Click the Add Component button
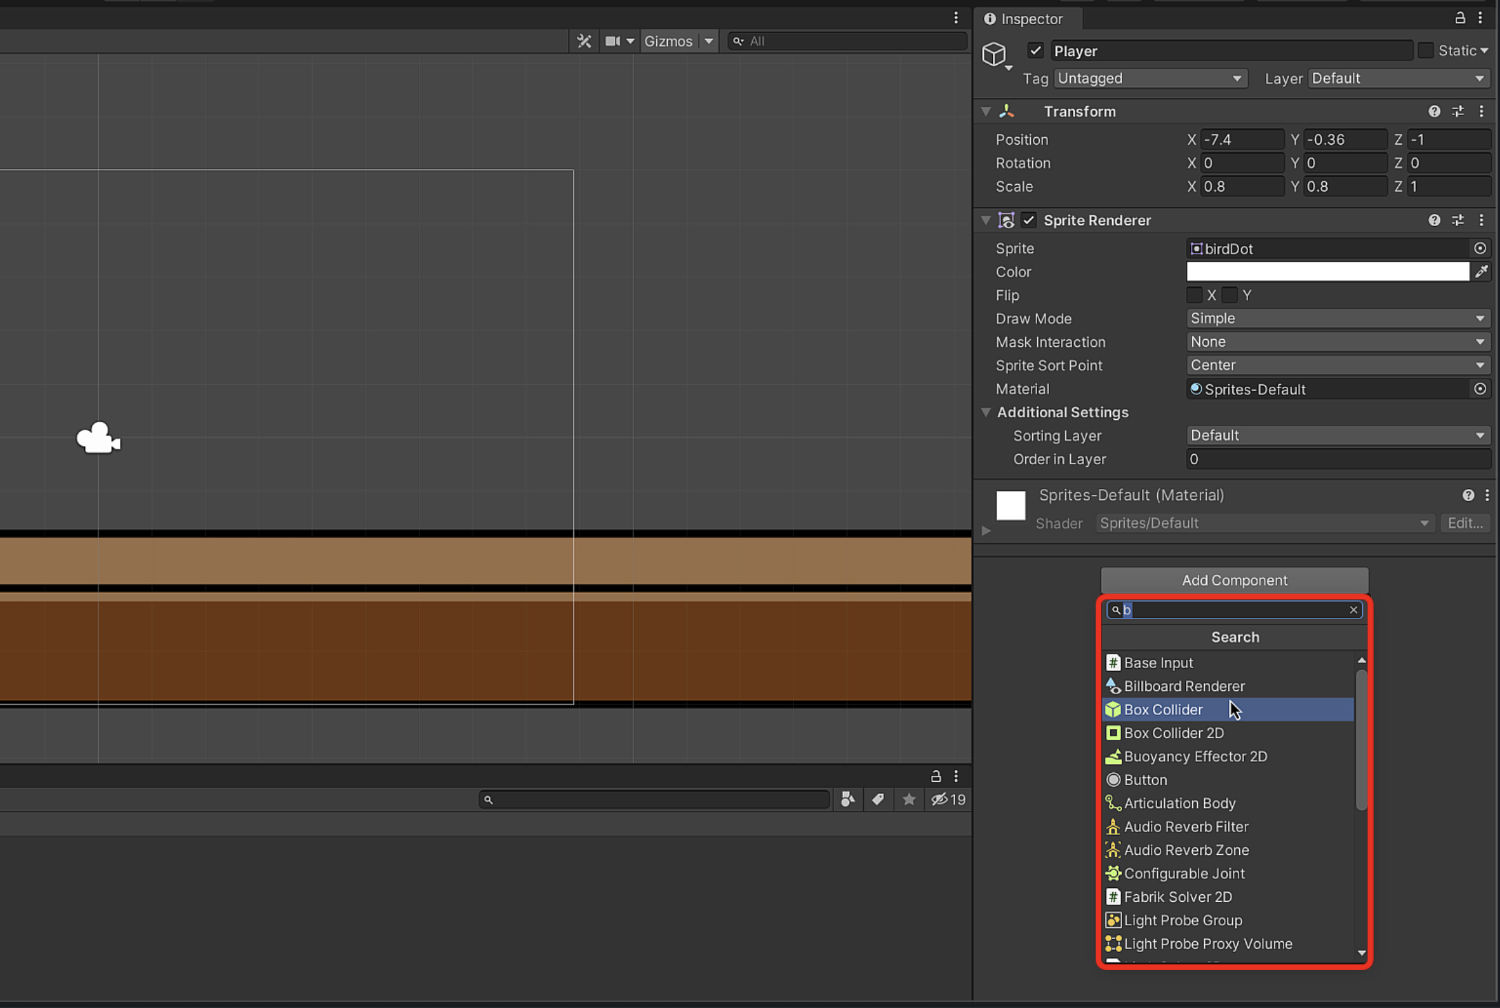This screenshot has height=1008, width=1500. click(1234, 581)
